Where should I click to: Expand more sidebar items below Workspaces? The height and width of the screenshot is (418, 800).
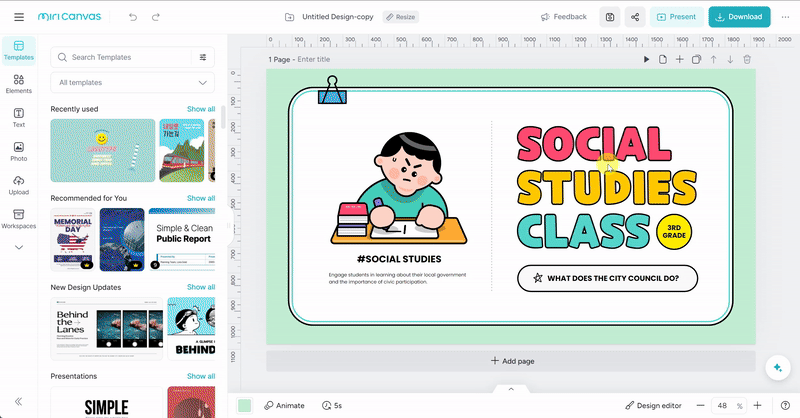[x=18, y=247]
